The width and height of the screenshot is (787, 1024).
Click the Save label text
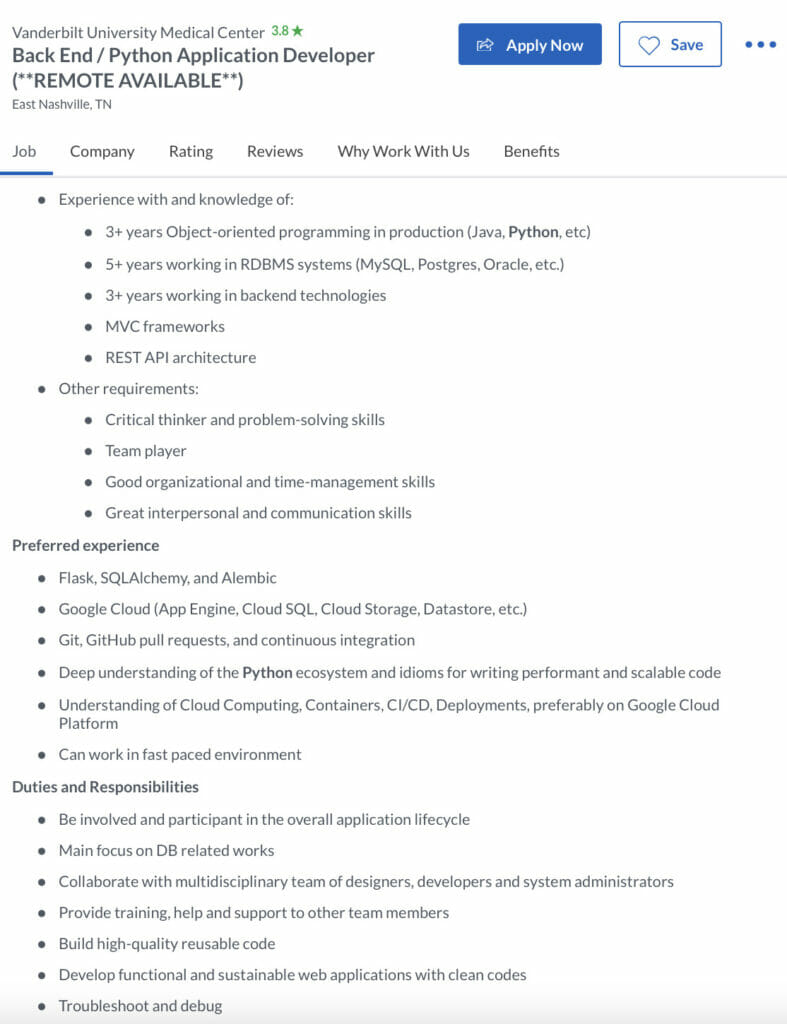pos(686,45)
